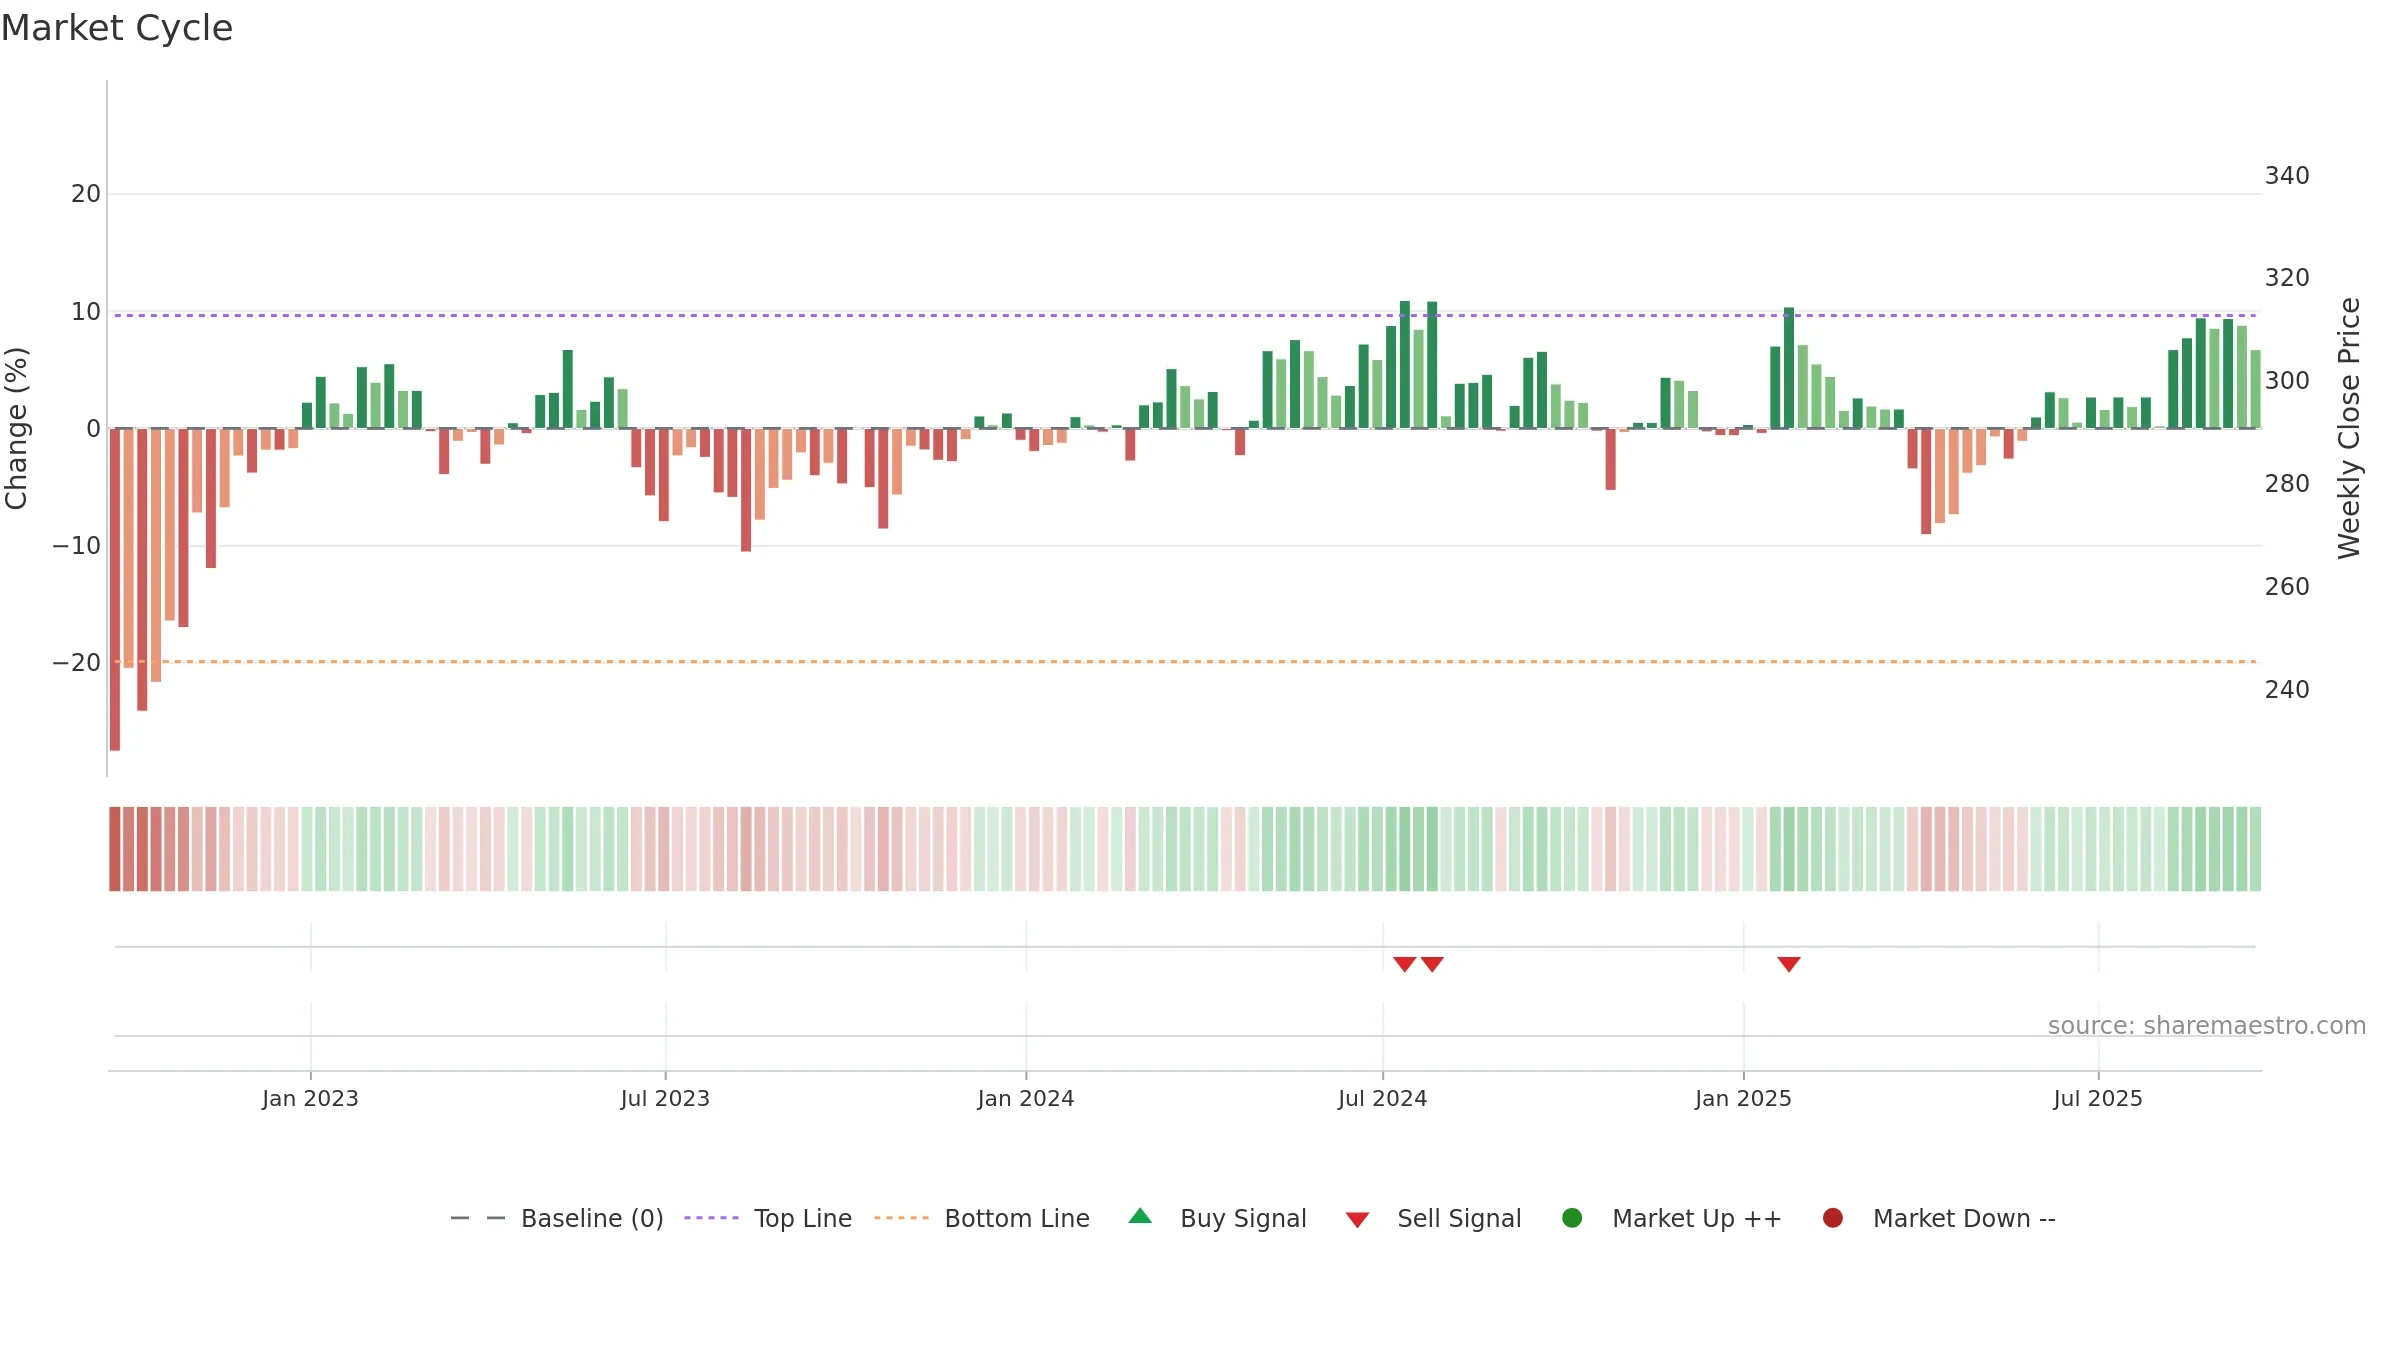The image size is (2400, 1350).
Task: Click the purple dotted Top Line legend sample
Action: (711, 1218)
